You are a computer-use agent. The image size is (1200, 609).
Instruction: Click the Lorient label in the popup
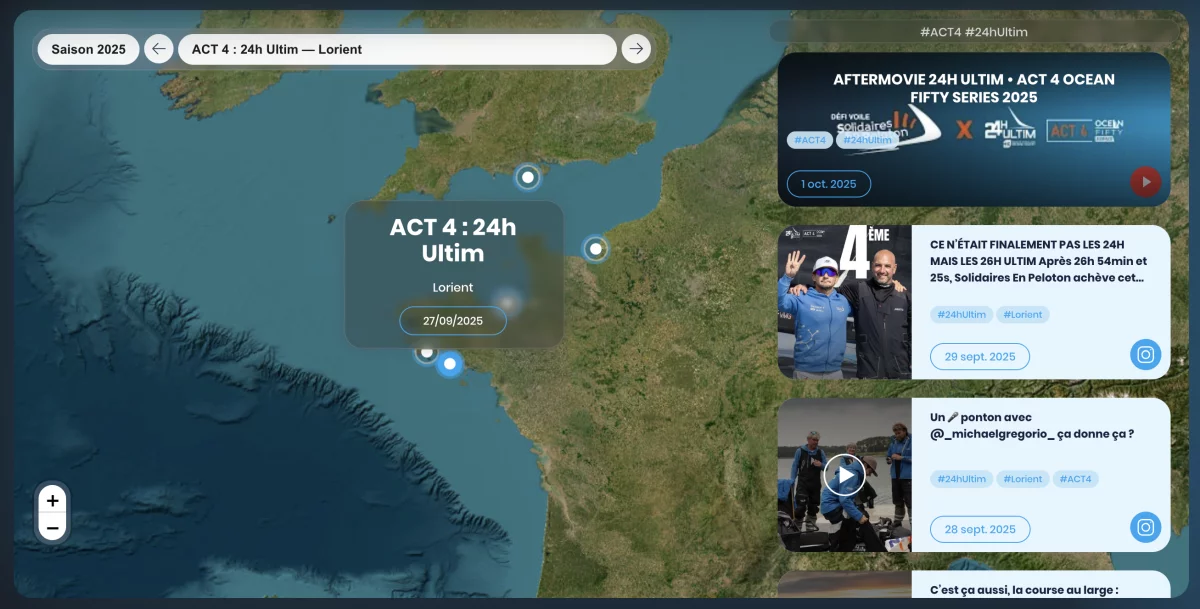[x=453, y=287]
